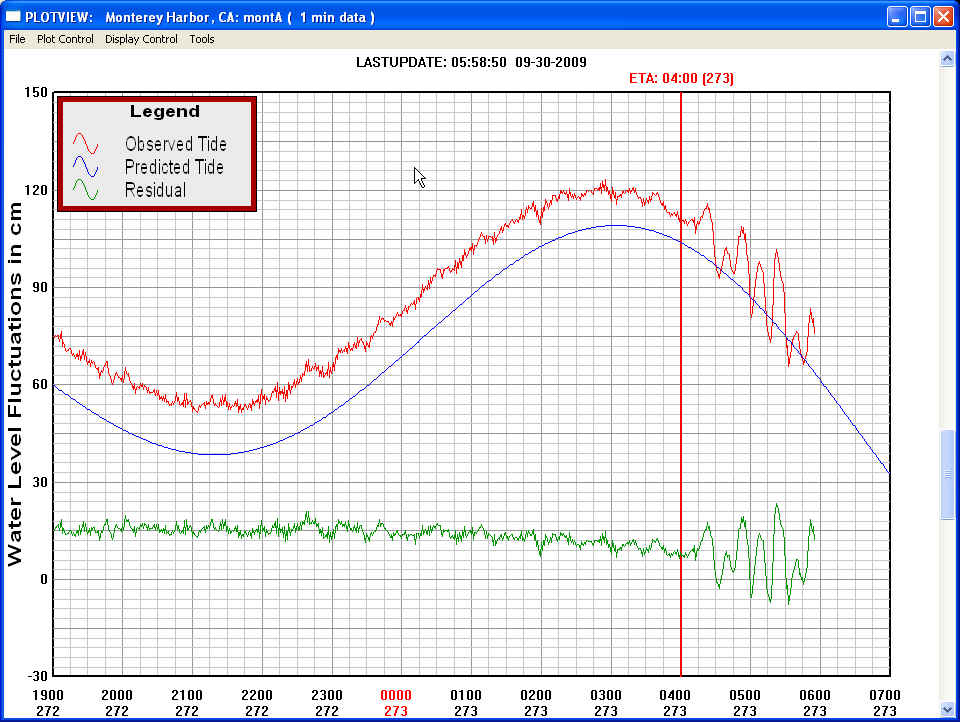Click the '0500 273' time axis label
Viewport: 960px width, 722px height.
click(x=744, y=703)
